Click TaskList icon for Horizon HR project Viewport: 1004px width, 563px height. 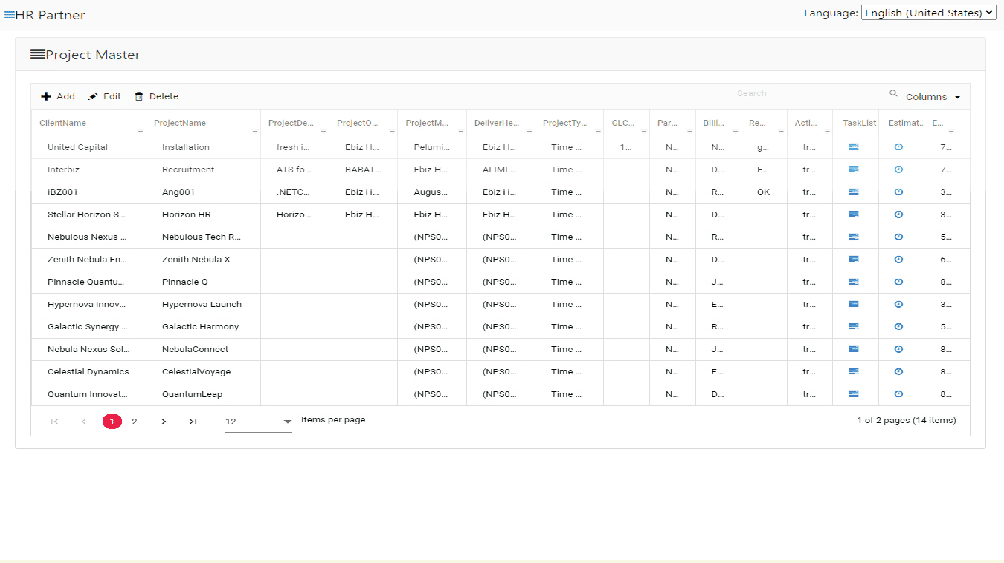(854, 215)
